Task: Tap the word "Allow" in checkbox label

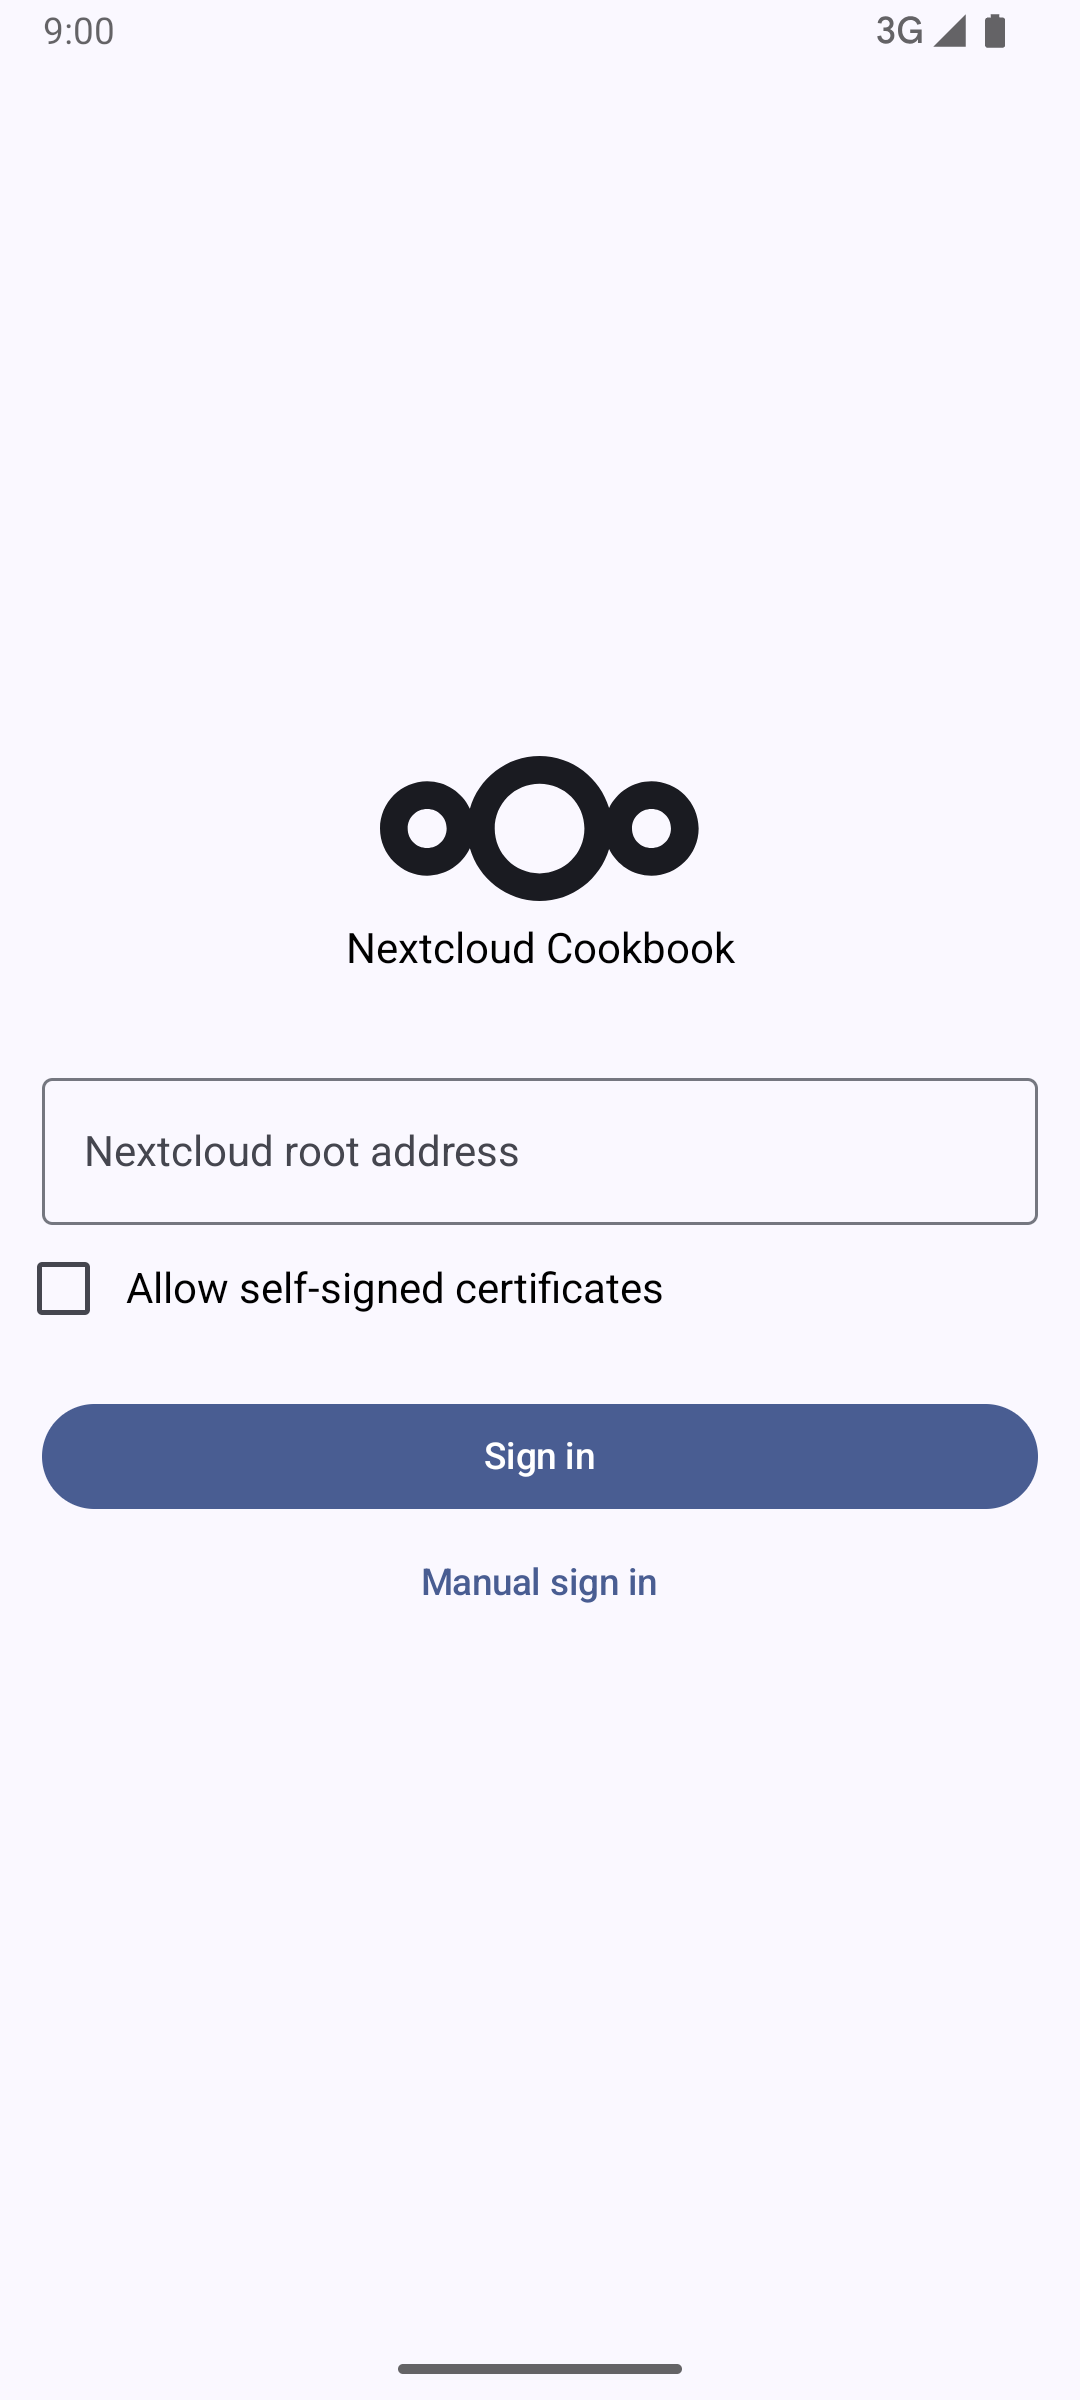Action: coord(177,1288)
